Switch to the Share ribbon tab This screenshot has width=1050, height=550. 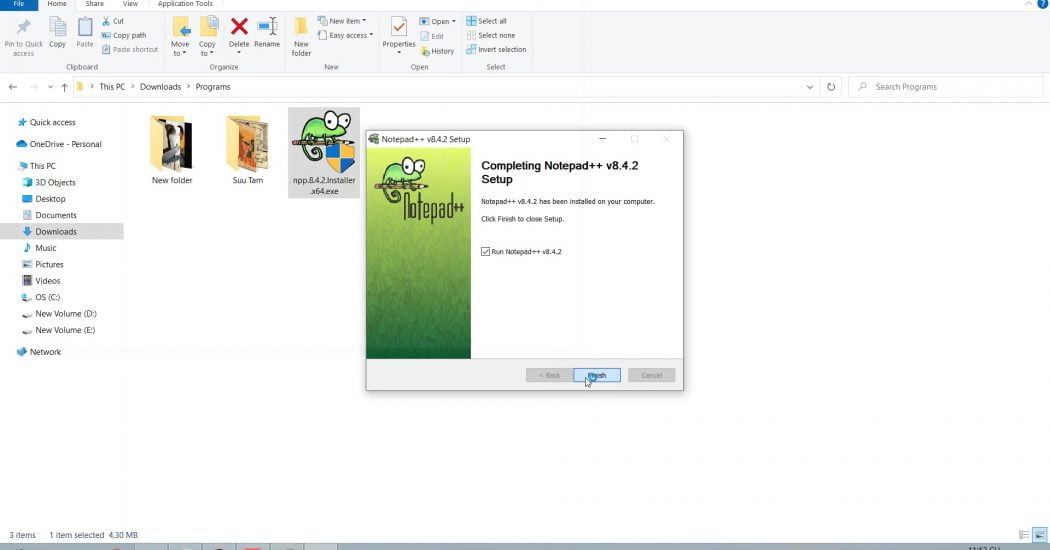coord(94,4)
